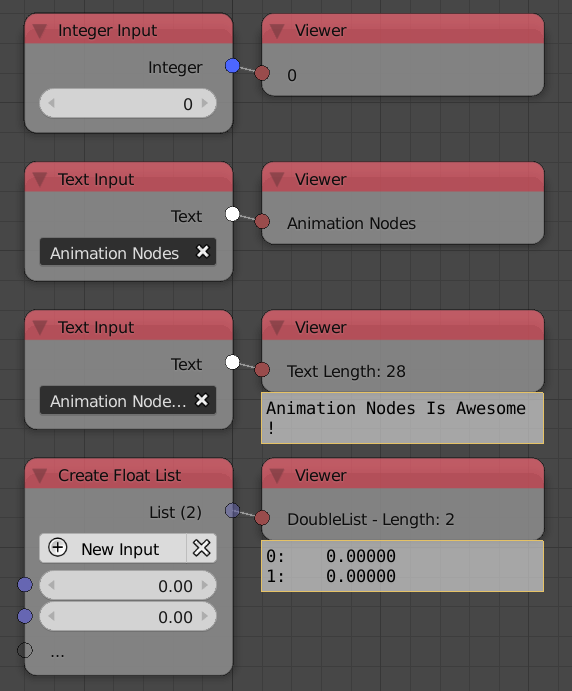Click the blue Integer output socket

pyautogui.click(x=232, y=66)
